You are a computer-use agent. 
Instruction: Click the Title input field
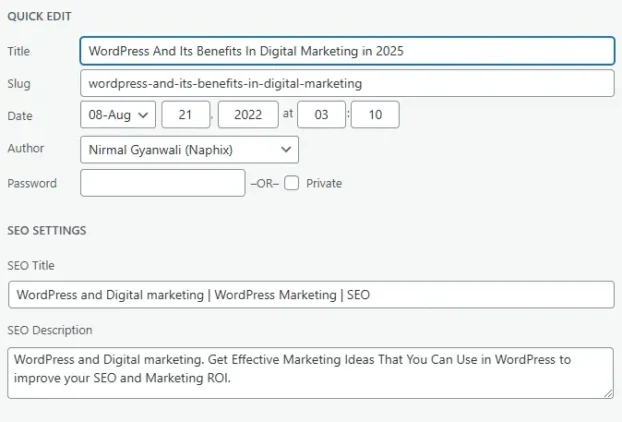point(347,51)
